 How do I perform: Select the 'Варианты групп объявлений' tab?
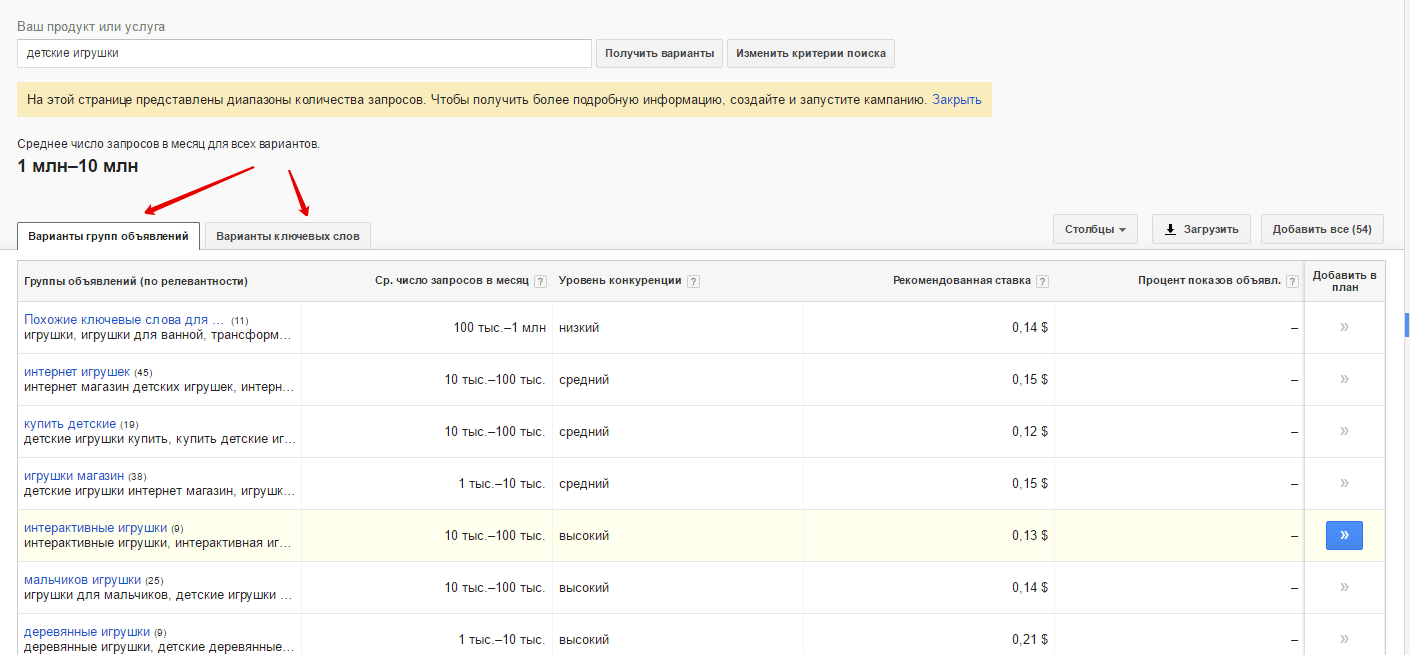pos(108,236)
